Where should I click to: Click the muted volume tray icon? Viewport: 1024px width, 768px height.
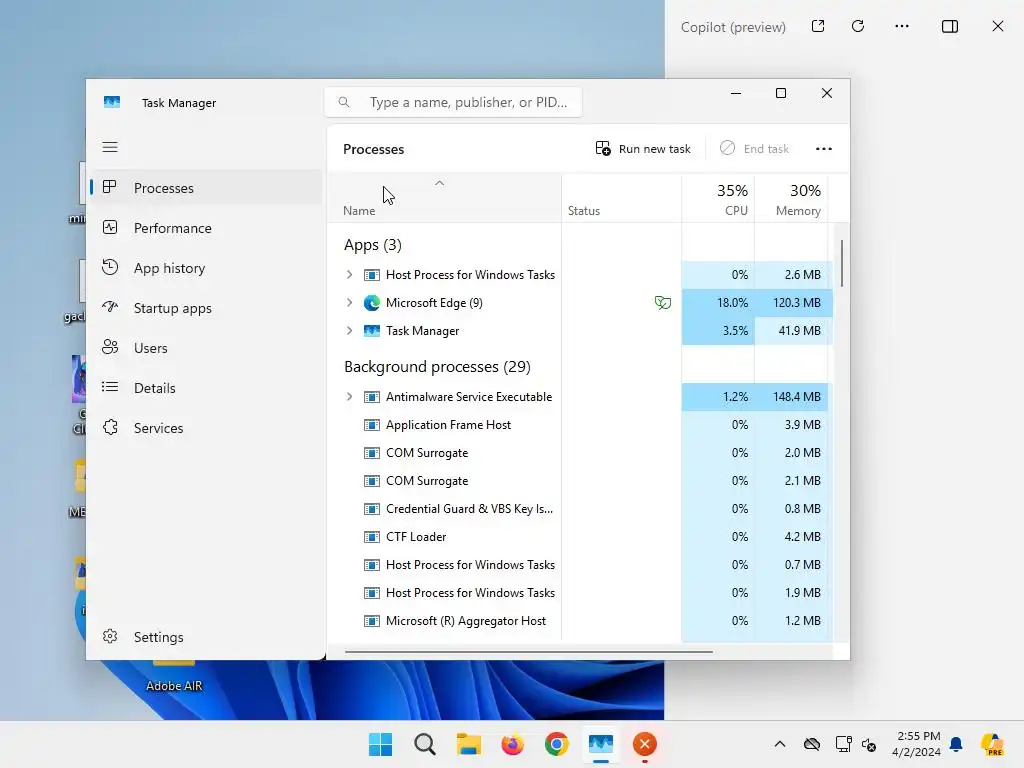point(869,744)
